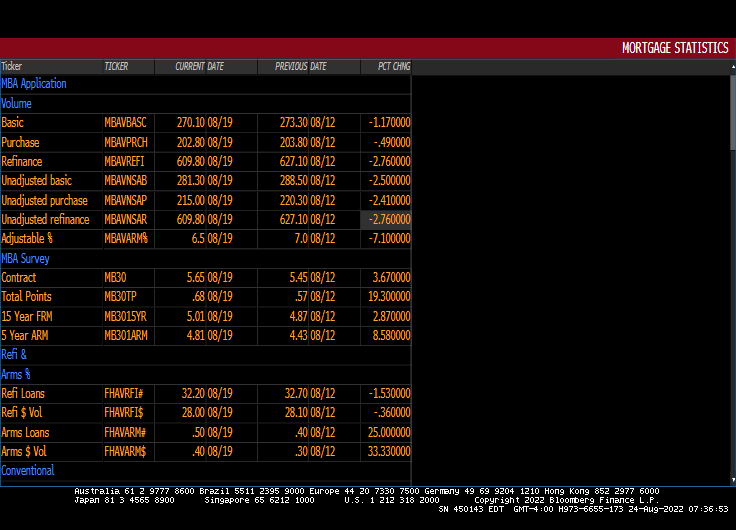Click the PREVIOUS DATE column header
736x530 pixels.
[x=301, y=67]
